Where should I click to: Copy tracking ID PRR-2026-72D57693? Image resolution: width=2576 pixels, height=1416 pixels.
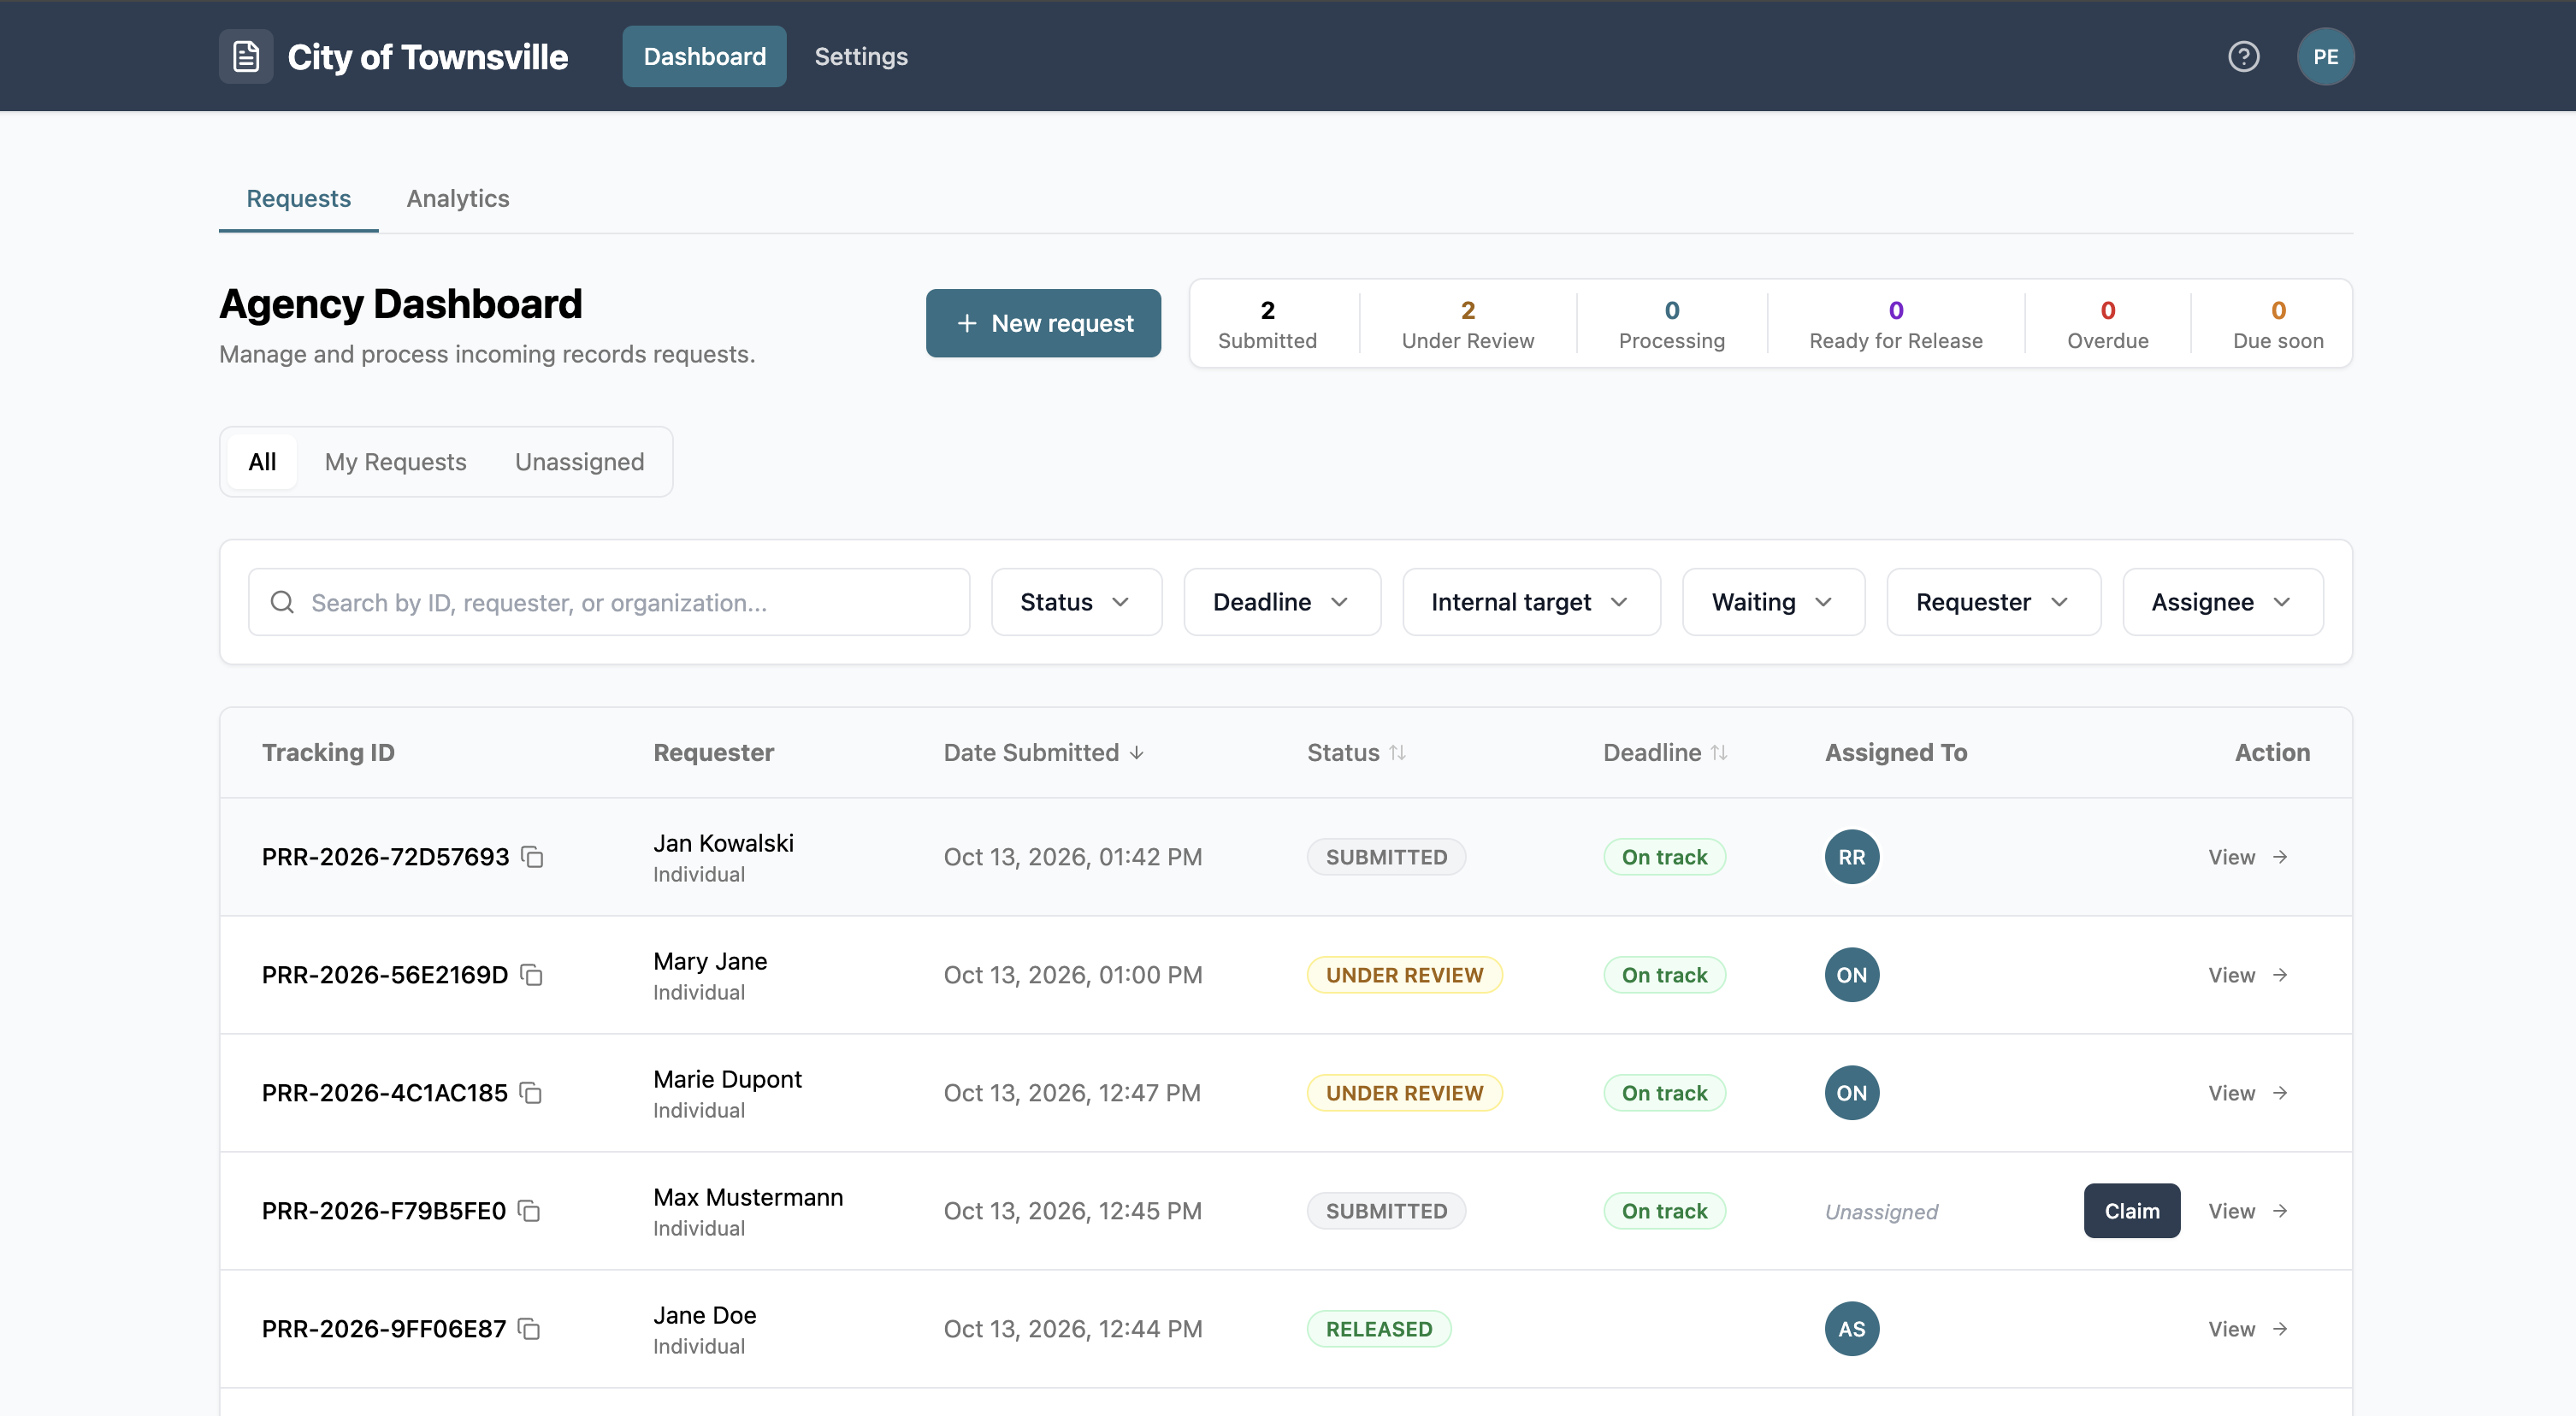coord(533,857)
